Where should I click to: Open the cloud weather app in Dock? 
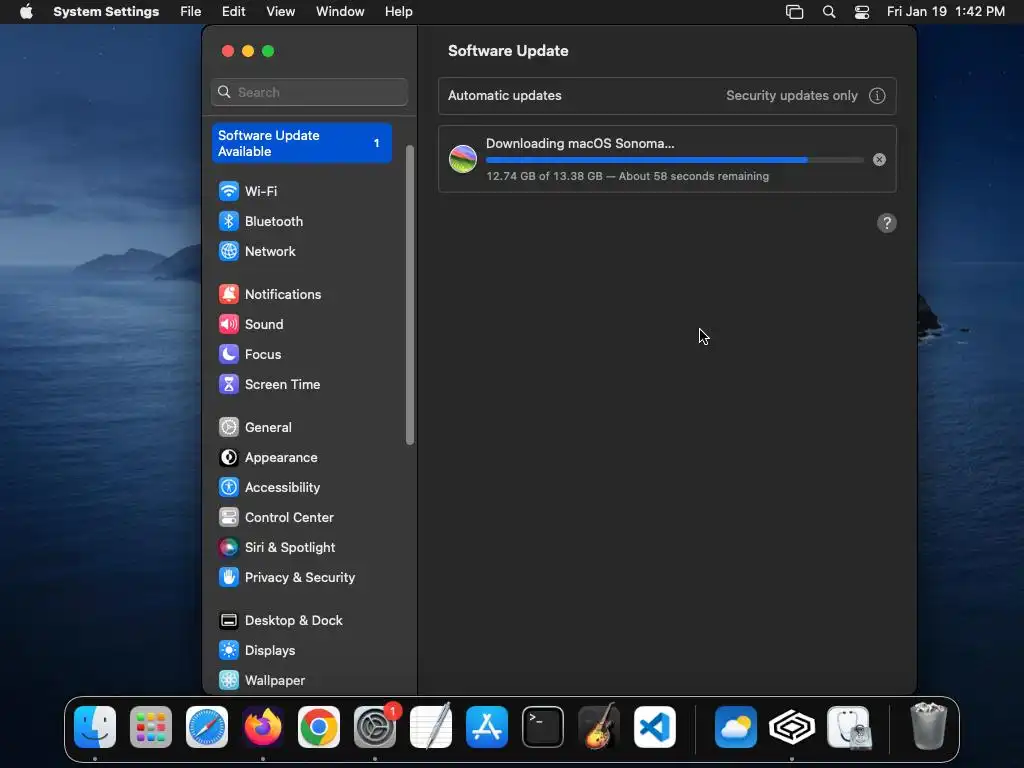pyautogui.click(x=736, y=727)
